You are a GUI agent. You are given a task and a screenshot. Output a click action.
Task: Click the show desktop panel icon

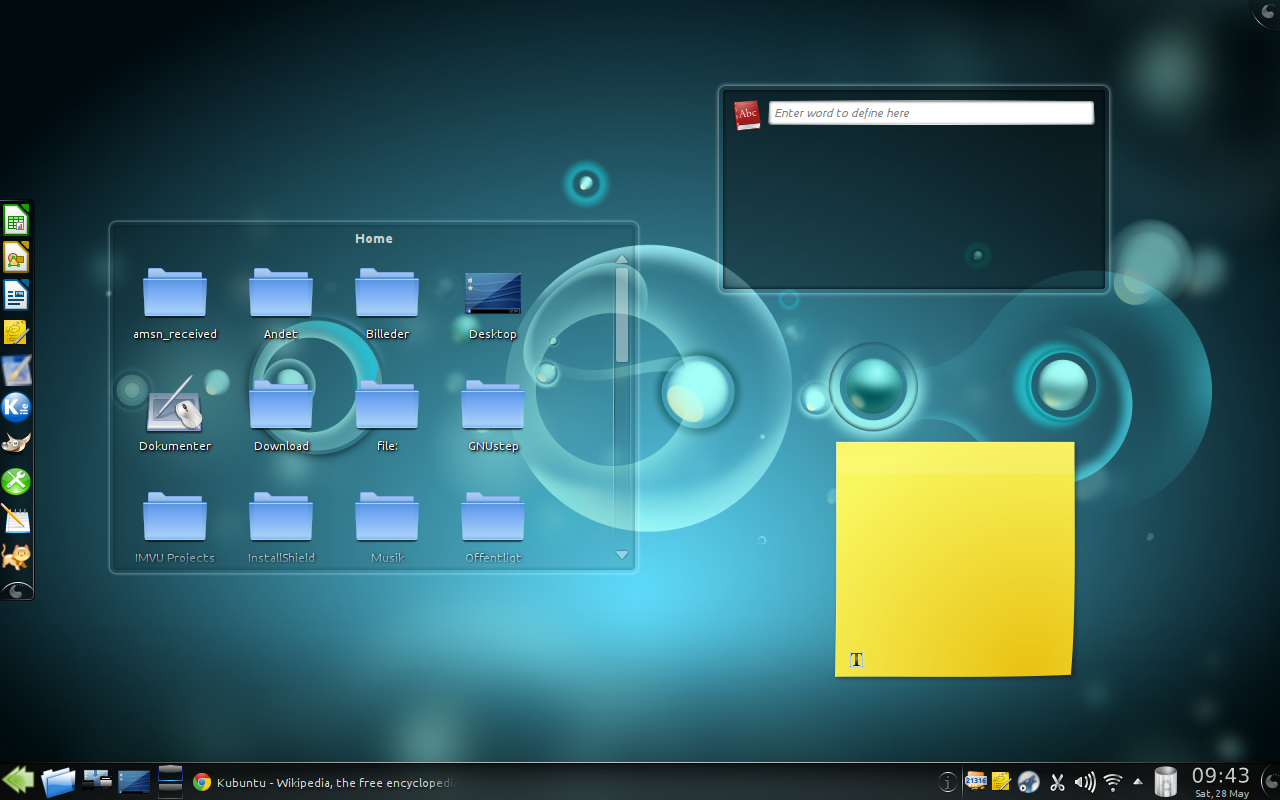(134, 781)
